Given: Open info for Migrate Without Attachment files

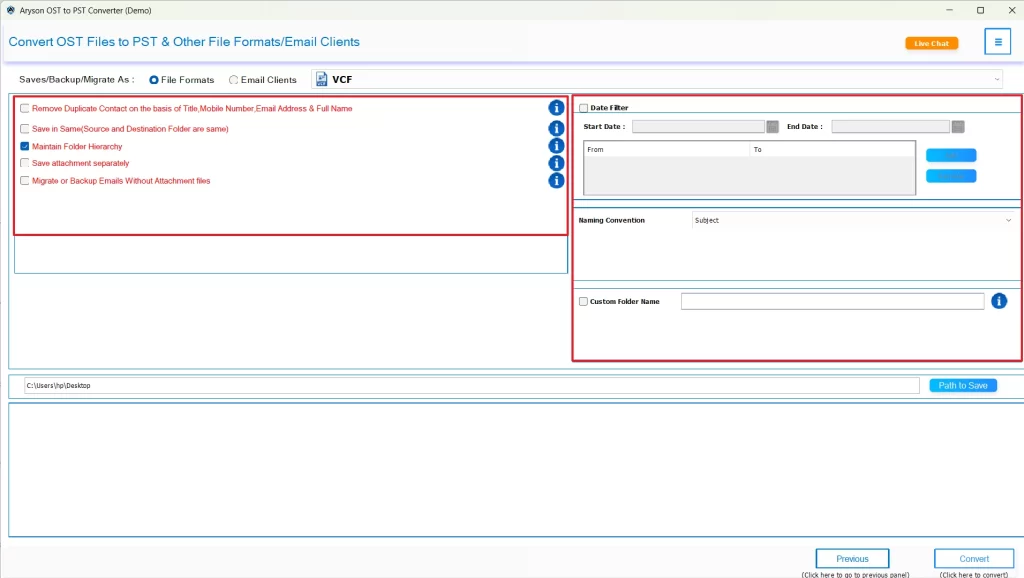Looking at the screenshot, I should (x=556, y=181).
